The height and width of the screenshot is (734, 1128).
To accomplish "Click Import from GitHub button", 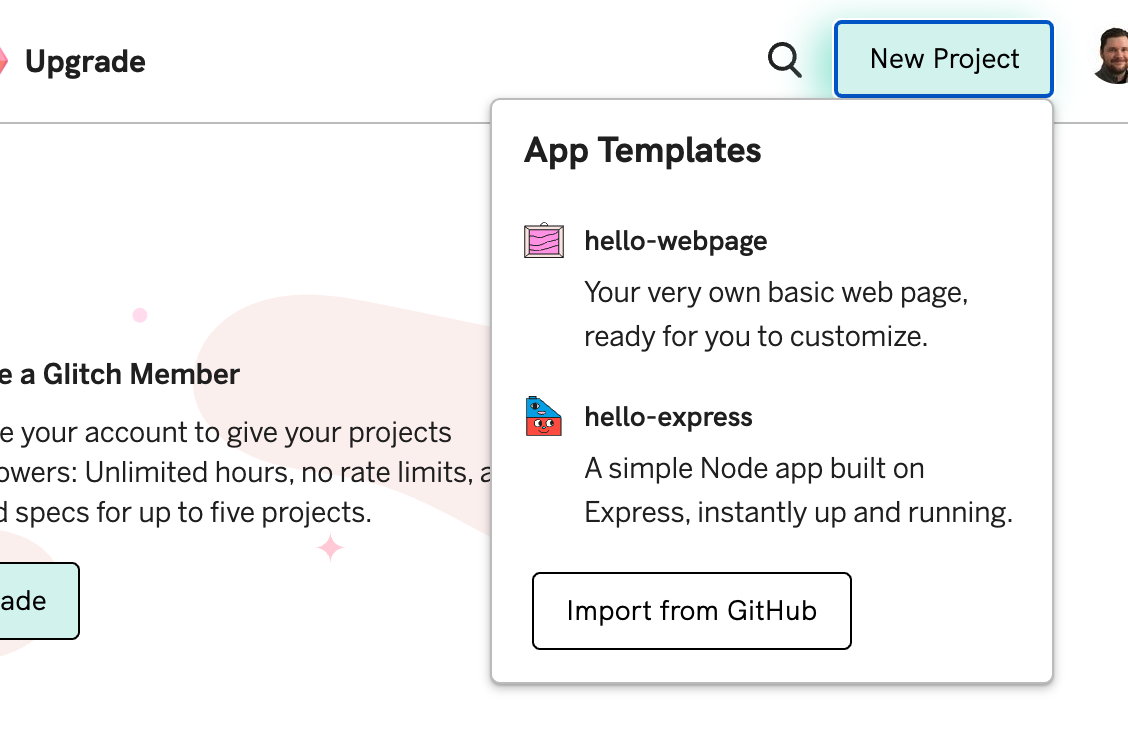I will click(x=691, y=611).
